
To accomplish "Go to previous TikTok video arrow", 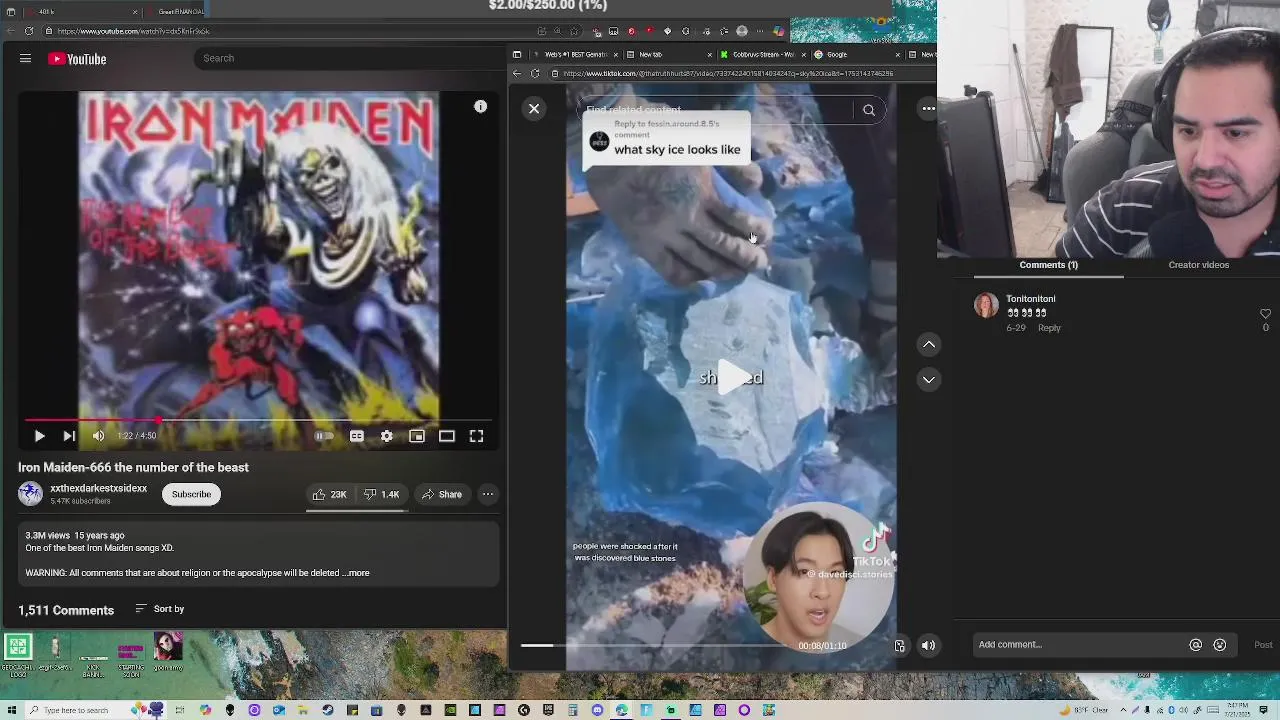I will pos(929,344).
